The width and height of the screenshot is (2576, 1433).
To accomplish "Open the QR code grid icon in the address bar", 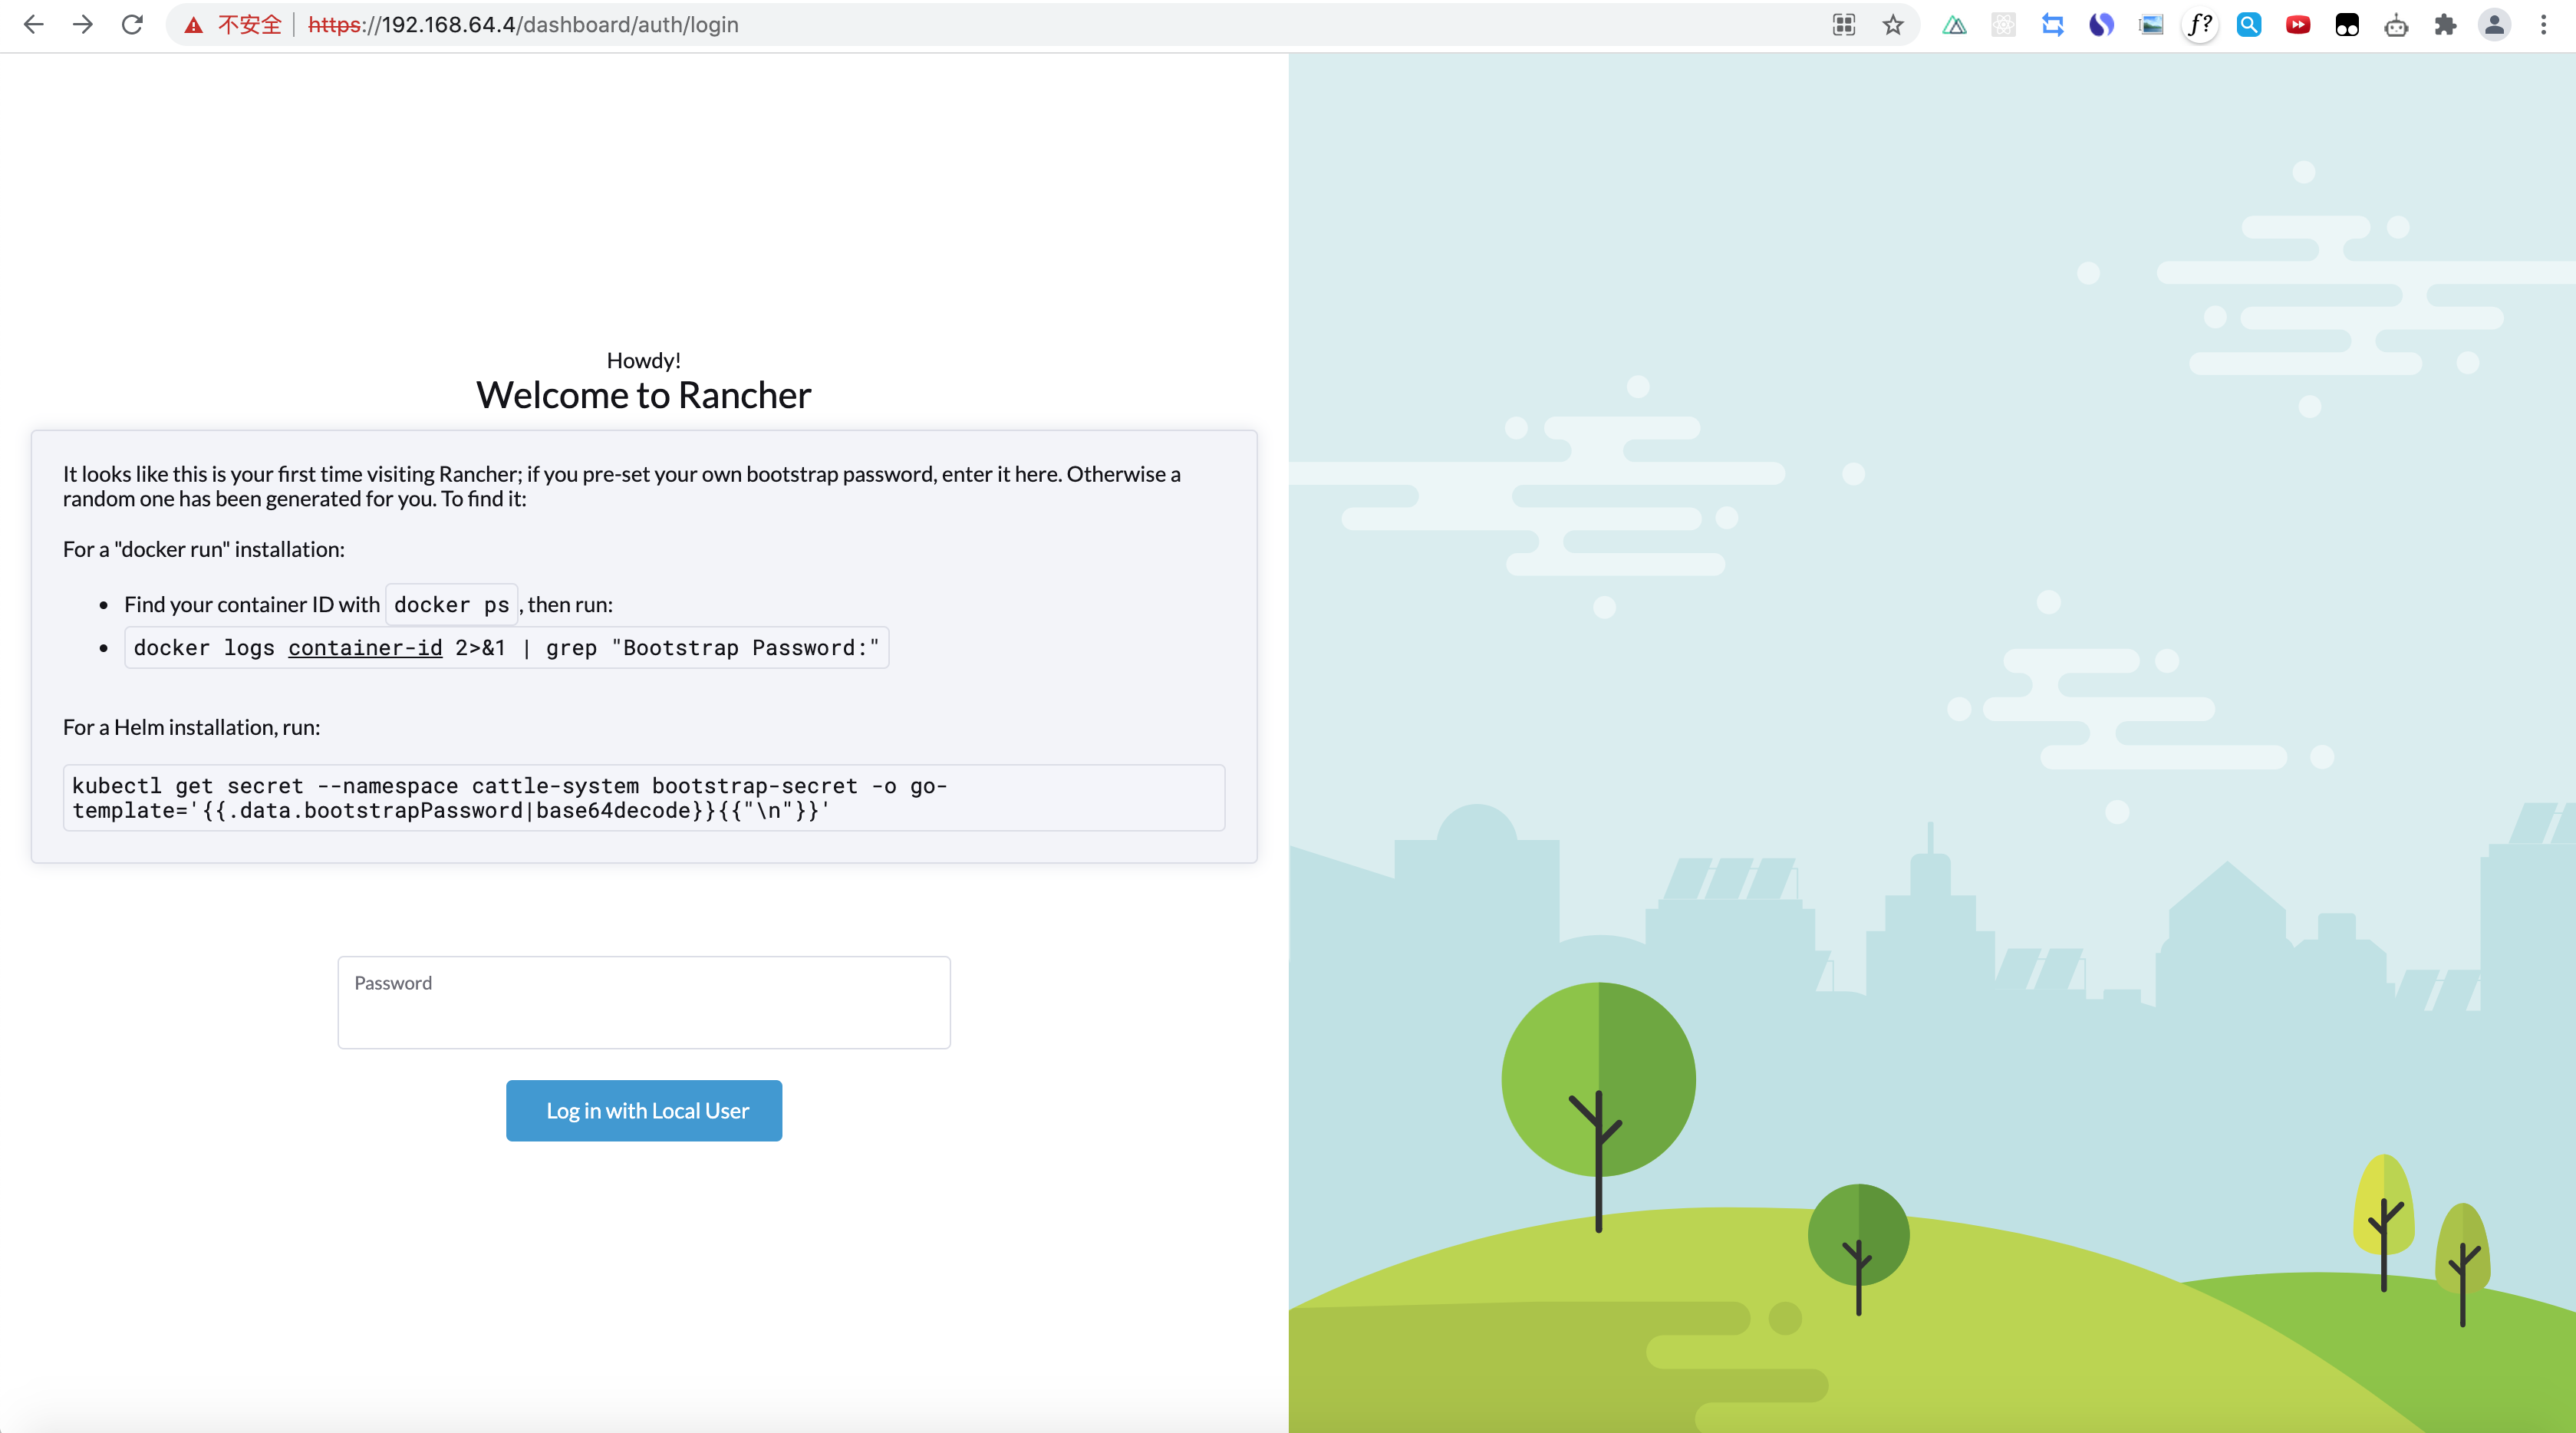I will pyautogui.click(x=1844, y=25).
